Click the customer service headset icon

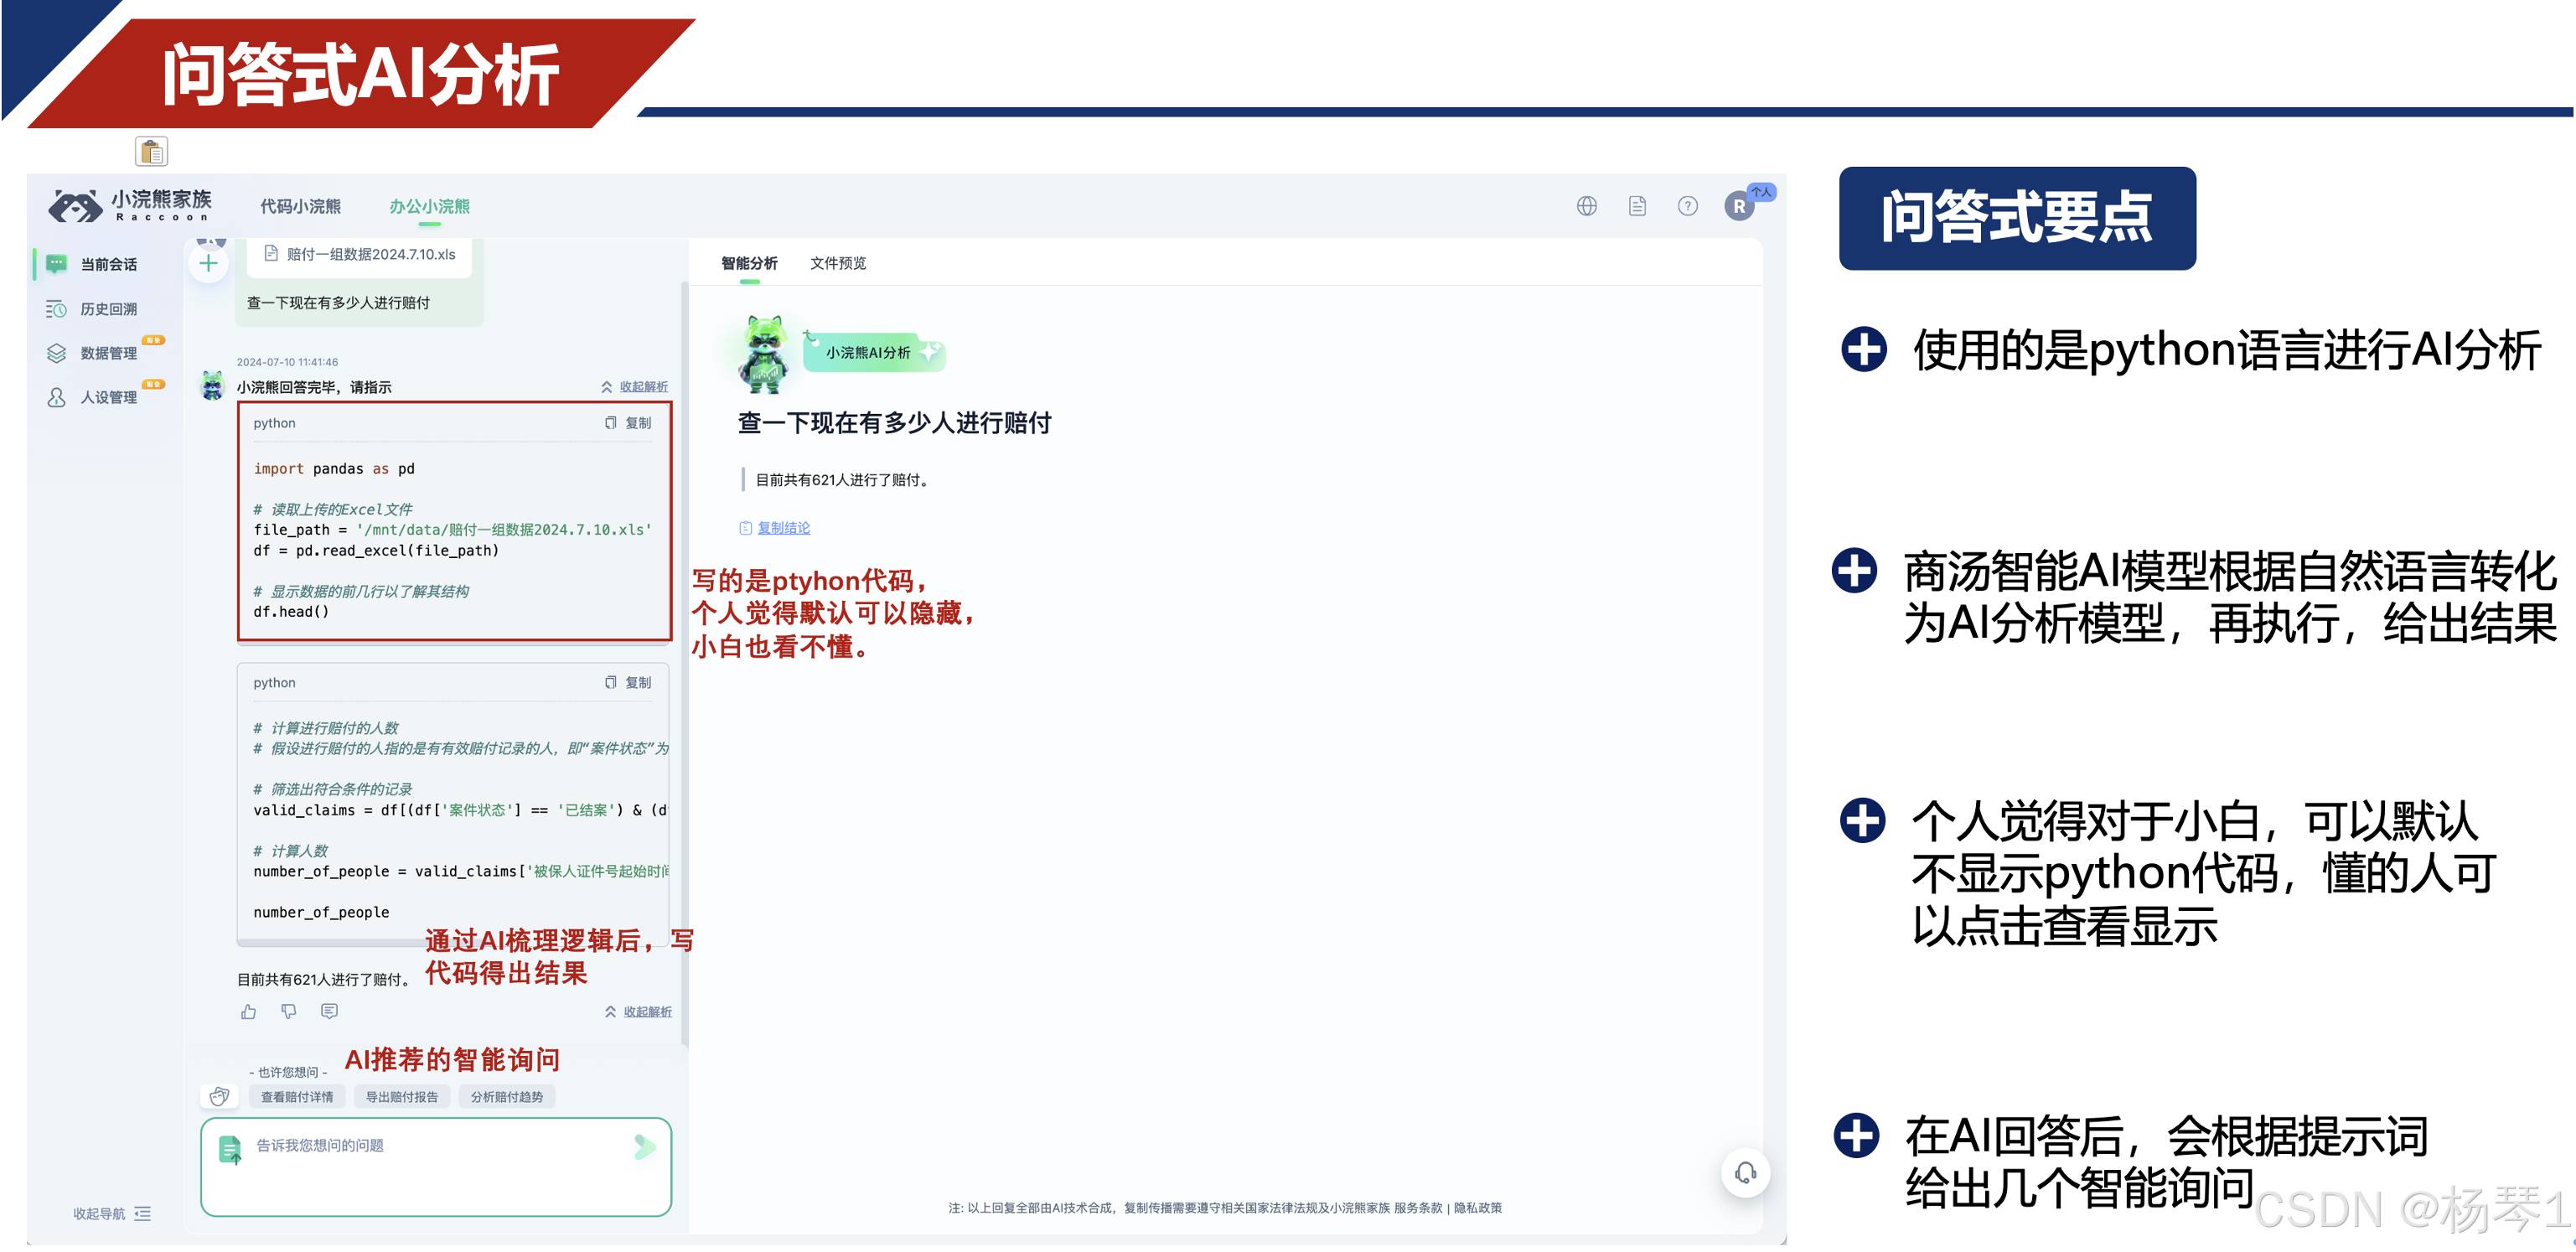[x=1746, y=1173]
